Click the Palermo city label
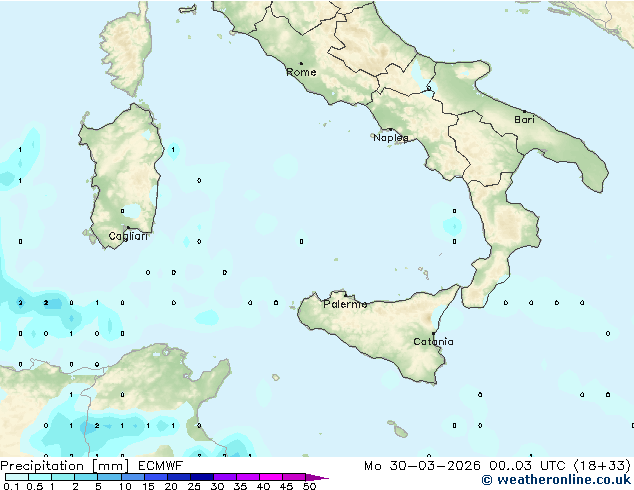 point(345,304)
